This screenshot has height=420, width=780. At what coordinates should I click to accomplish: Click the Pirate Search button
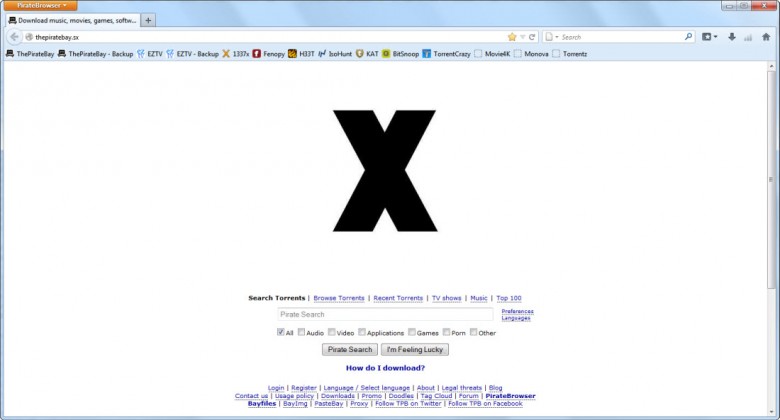tap(350, 349)
